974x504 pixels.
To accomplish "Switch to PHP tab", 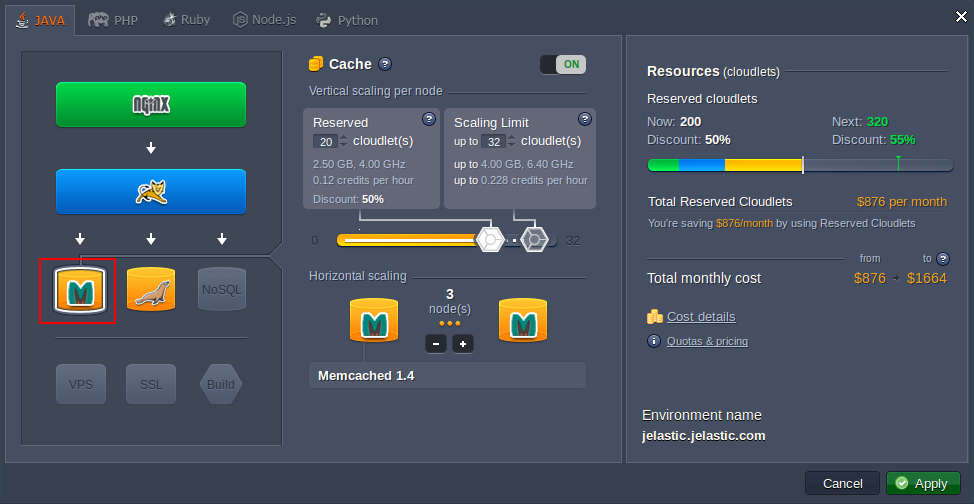I will [x=113, y=20].
